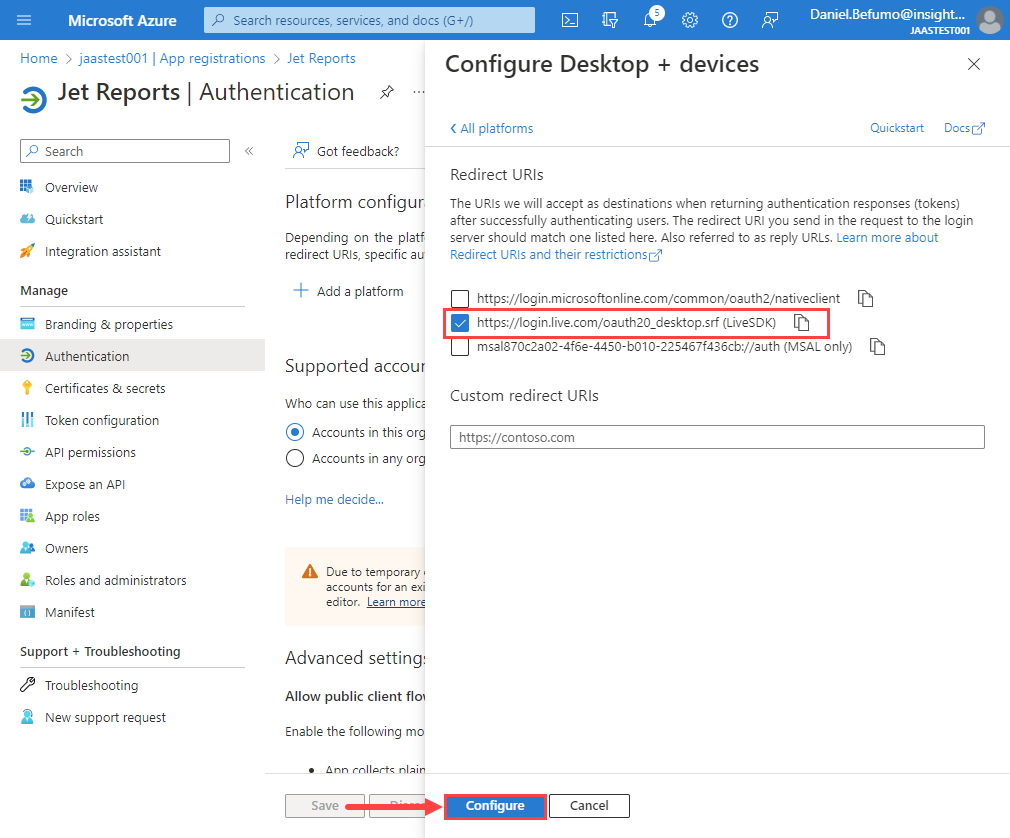
Task: Uncheck the login.live.com LiveSDK URI checkbox
Action: pyautogui.click(x=460, y=323)
